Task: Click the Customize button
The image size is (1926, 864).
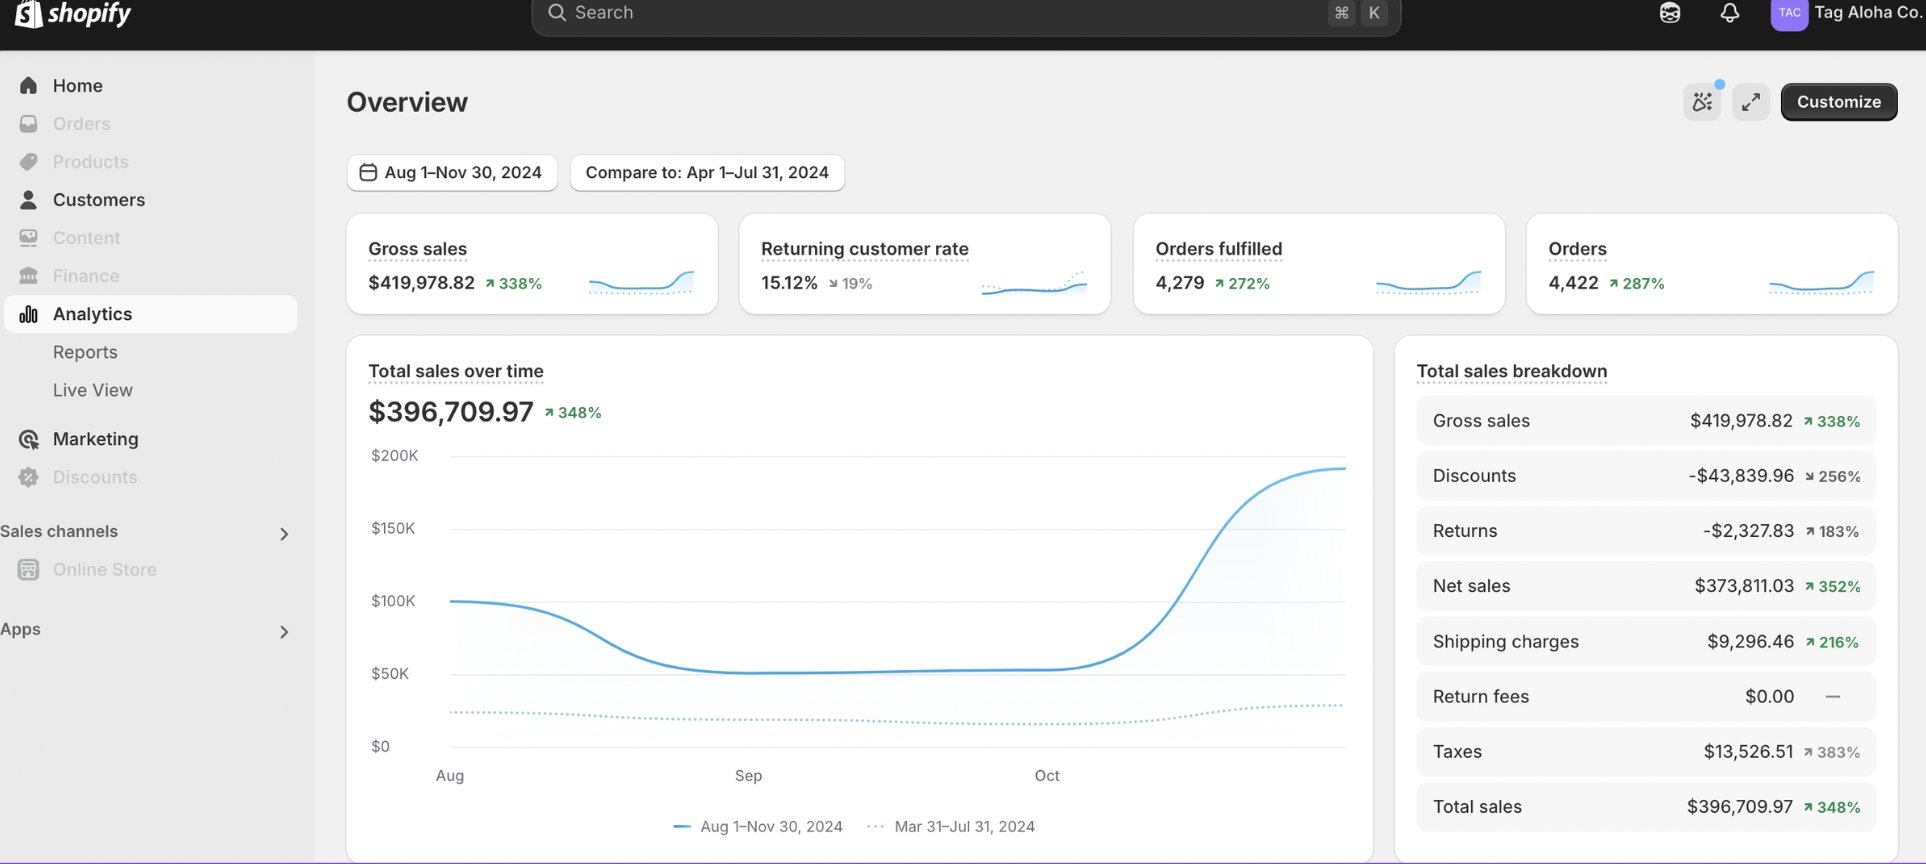Action: coord(1839,102)
